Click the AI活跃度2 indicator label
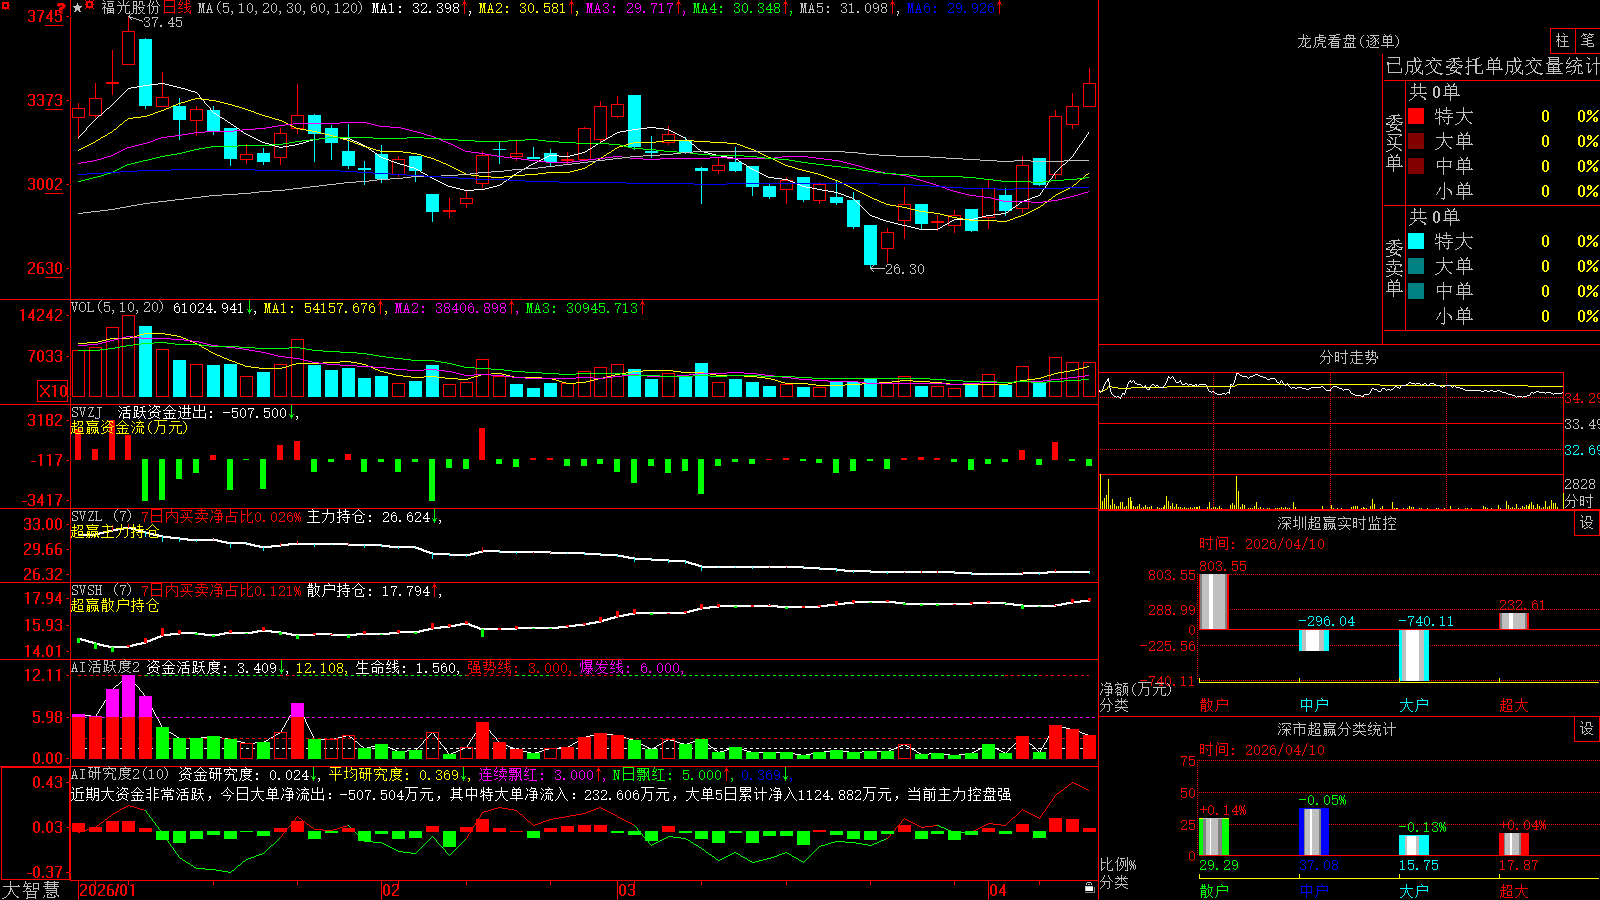 point(106,667)
